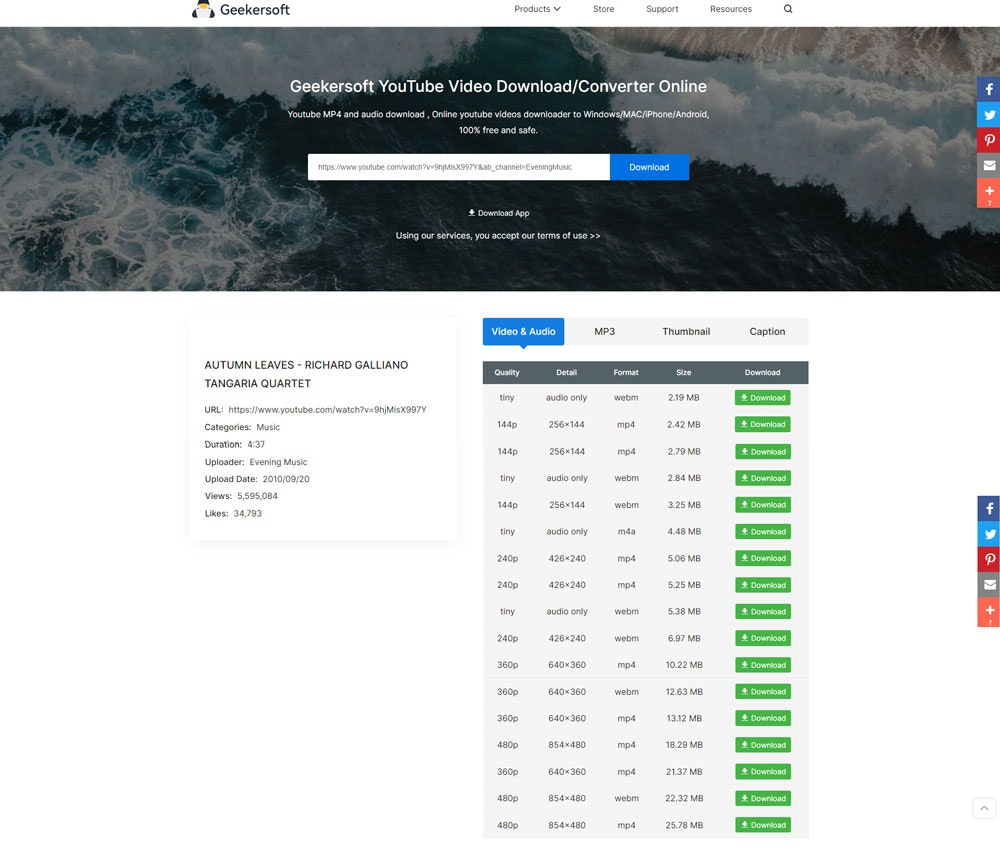This screenshot has height=865, width=1000.
Task: Click the likes count 34,793
Action: coord(247,514)
